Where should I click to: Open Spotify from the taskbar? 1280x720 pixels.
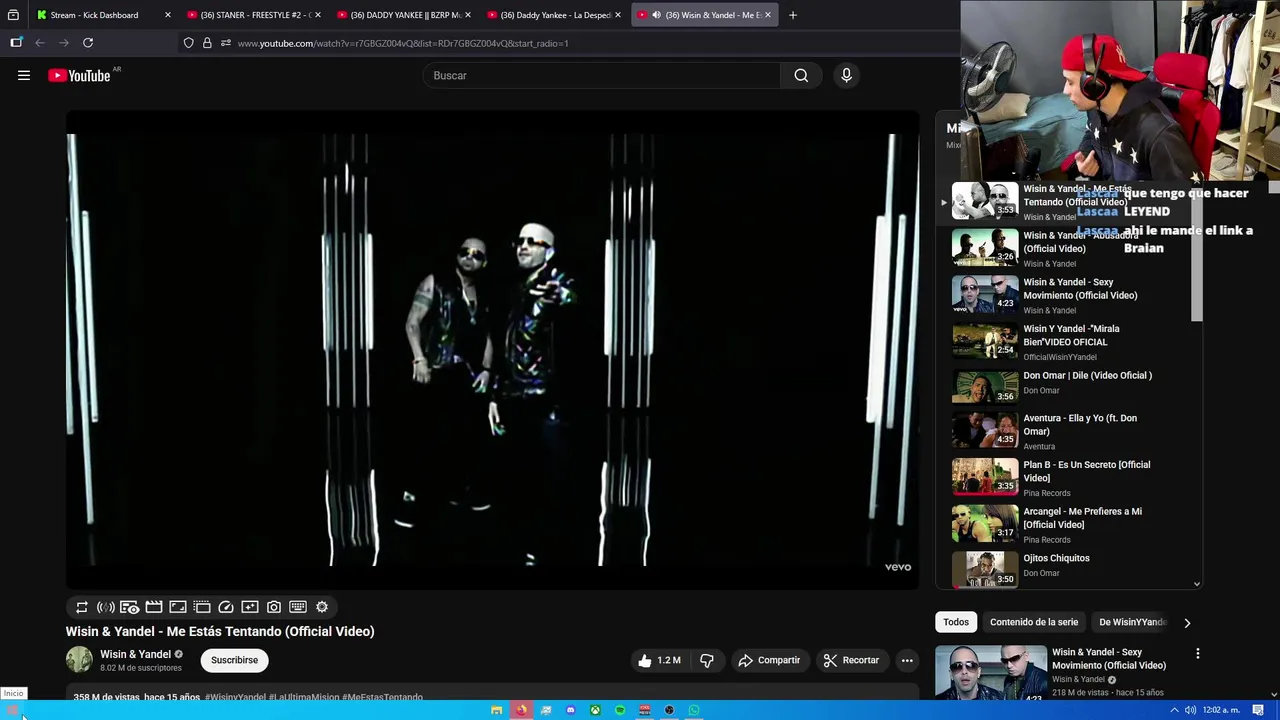click(x=620, y=710)
